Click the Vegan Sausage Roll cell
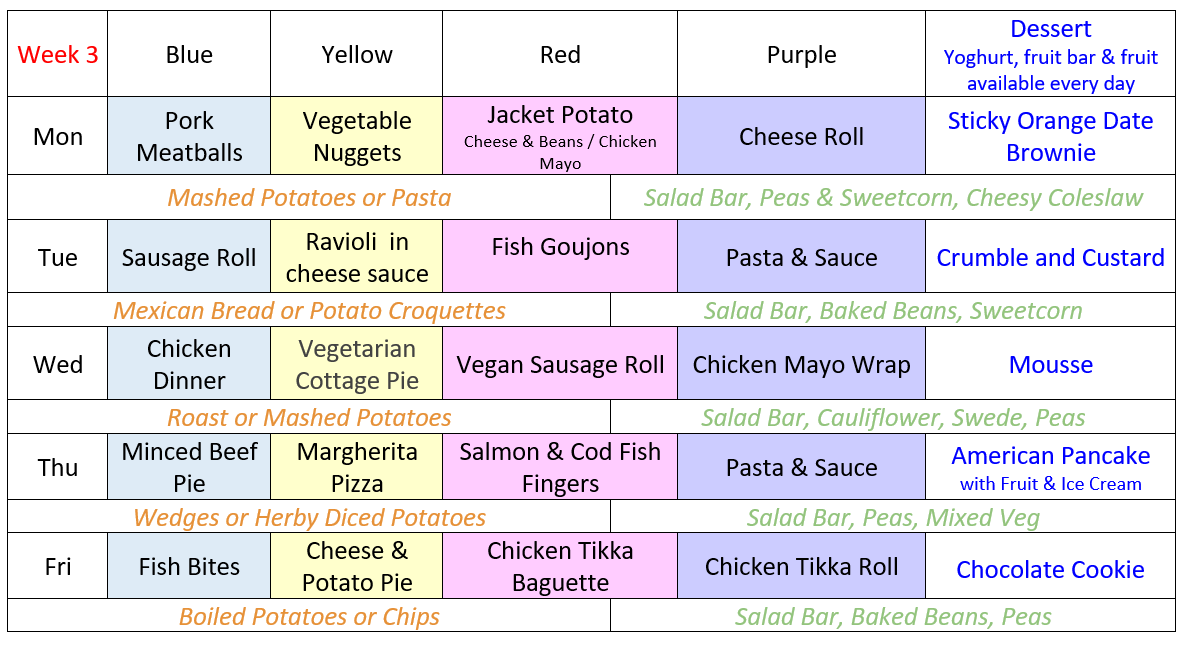The image size is (1195, 645). (560, 364)
